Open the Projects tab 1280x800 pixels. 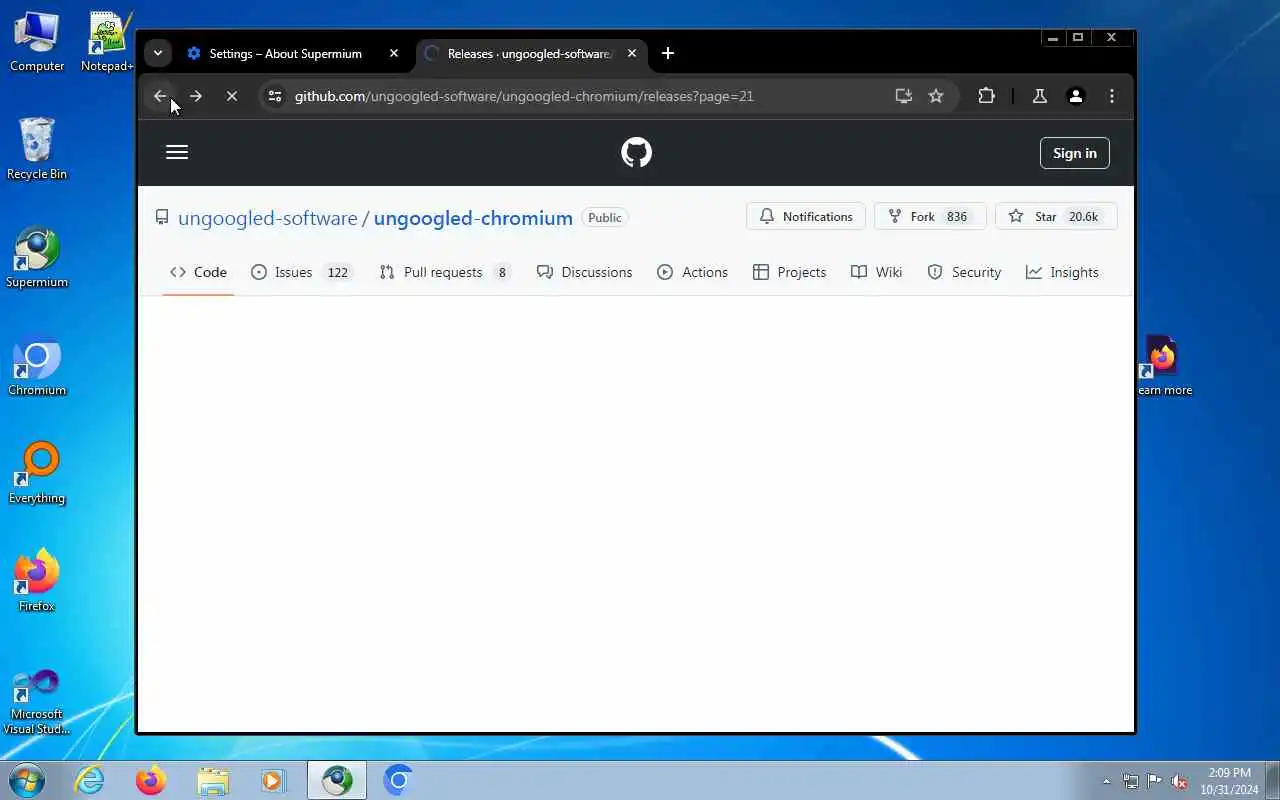point(790,272)
